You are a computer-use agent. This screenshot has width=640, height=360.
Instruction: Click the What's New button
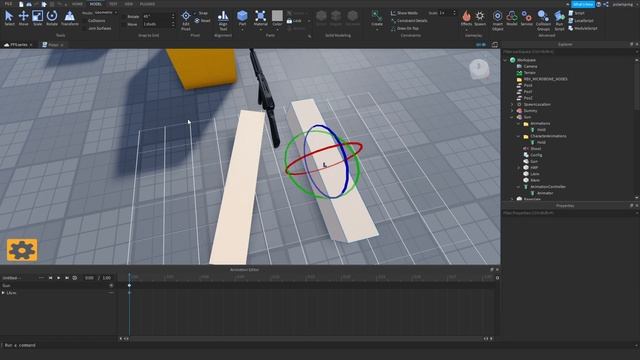583,4
